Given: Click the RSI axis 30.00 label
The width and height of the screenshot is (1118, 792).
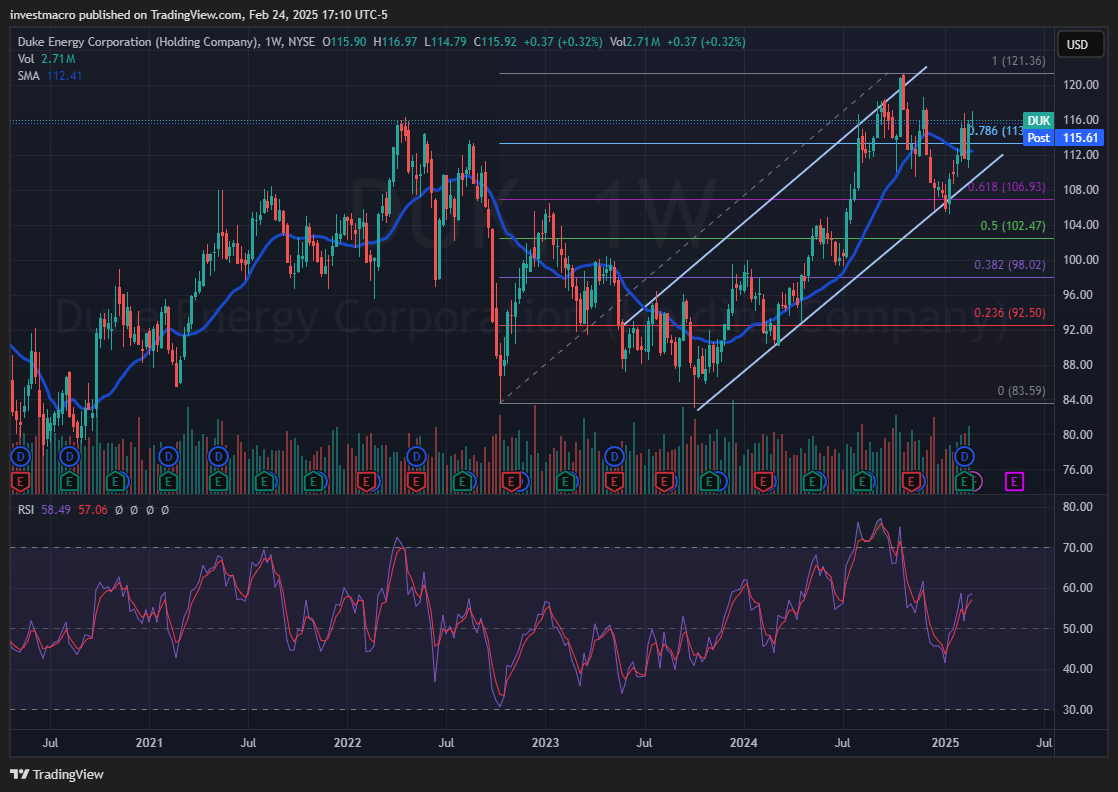Looking at the screenshot, I should point(1077,709).
